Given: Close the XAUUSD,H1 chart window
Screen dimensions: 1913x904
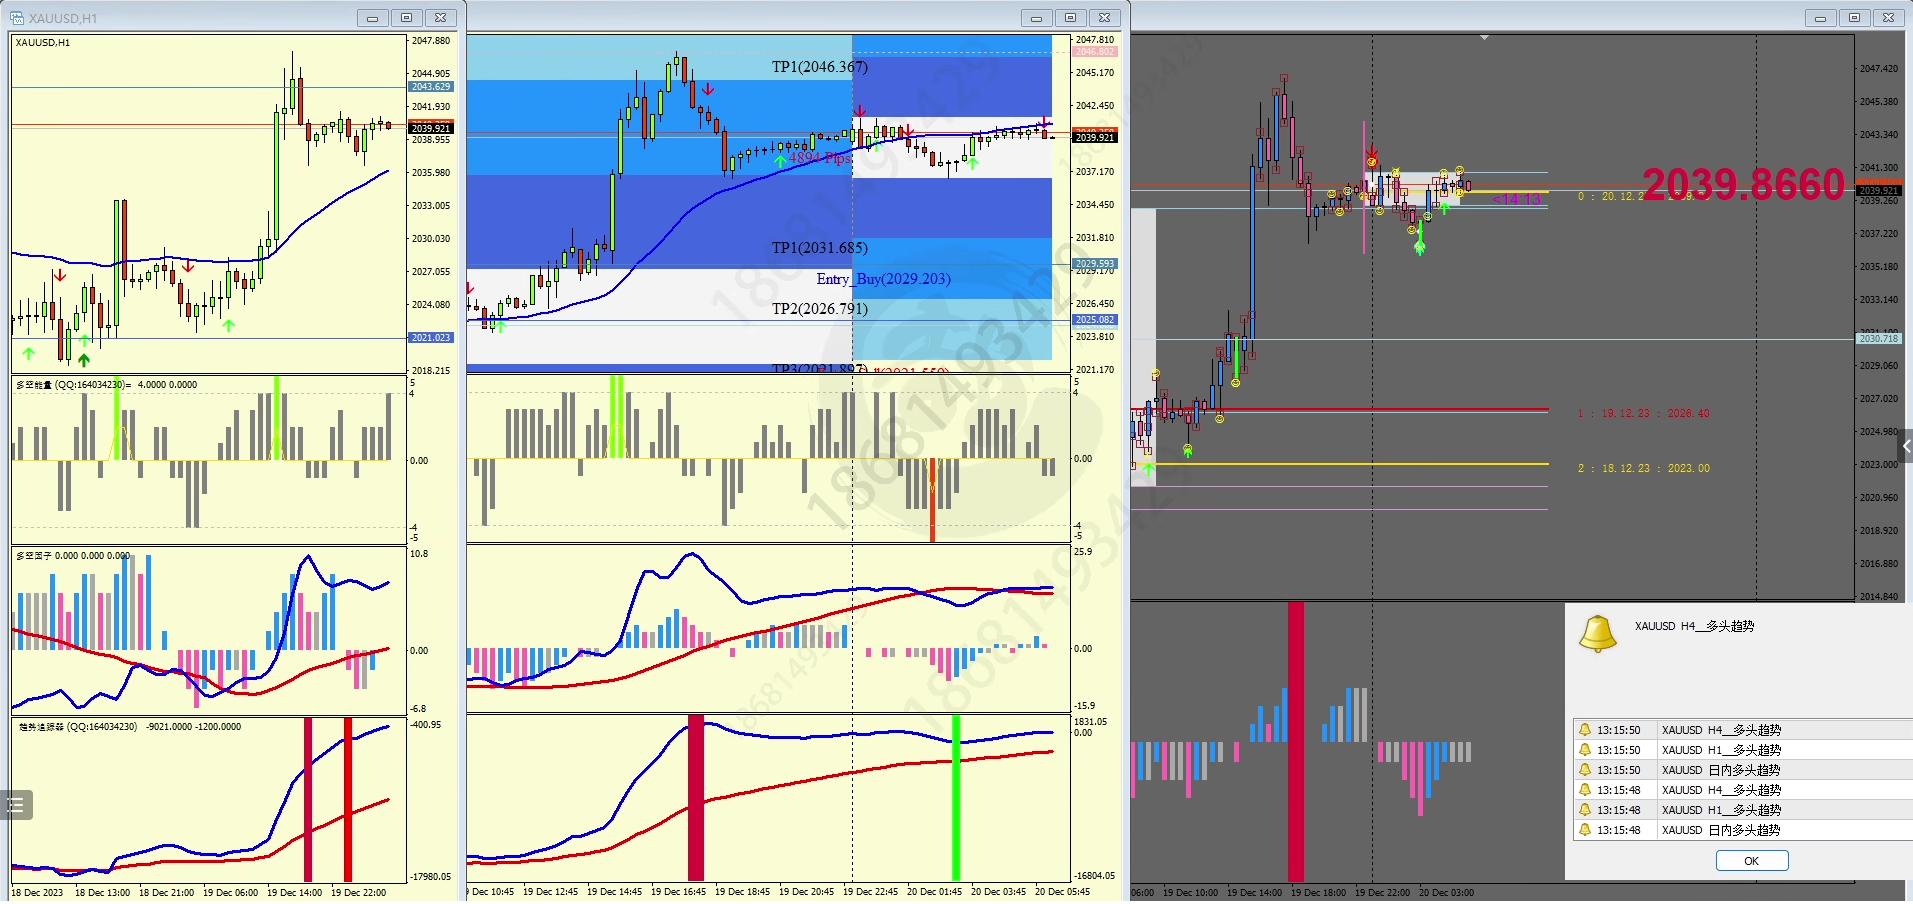Looking at the screenshot, I should tap(440, 18).
